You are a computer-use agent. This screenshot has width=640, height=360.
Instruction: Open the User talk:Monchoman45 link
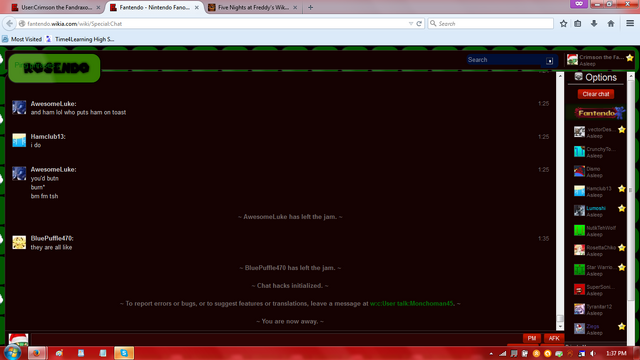pyautogui.click(x=411, y=304)
